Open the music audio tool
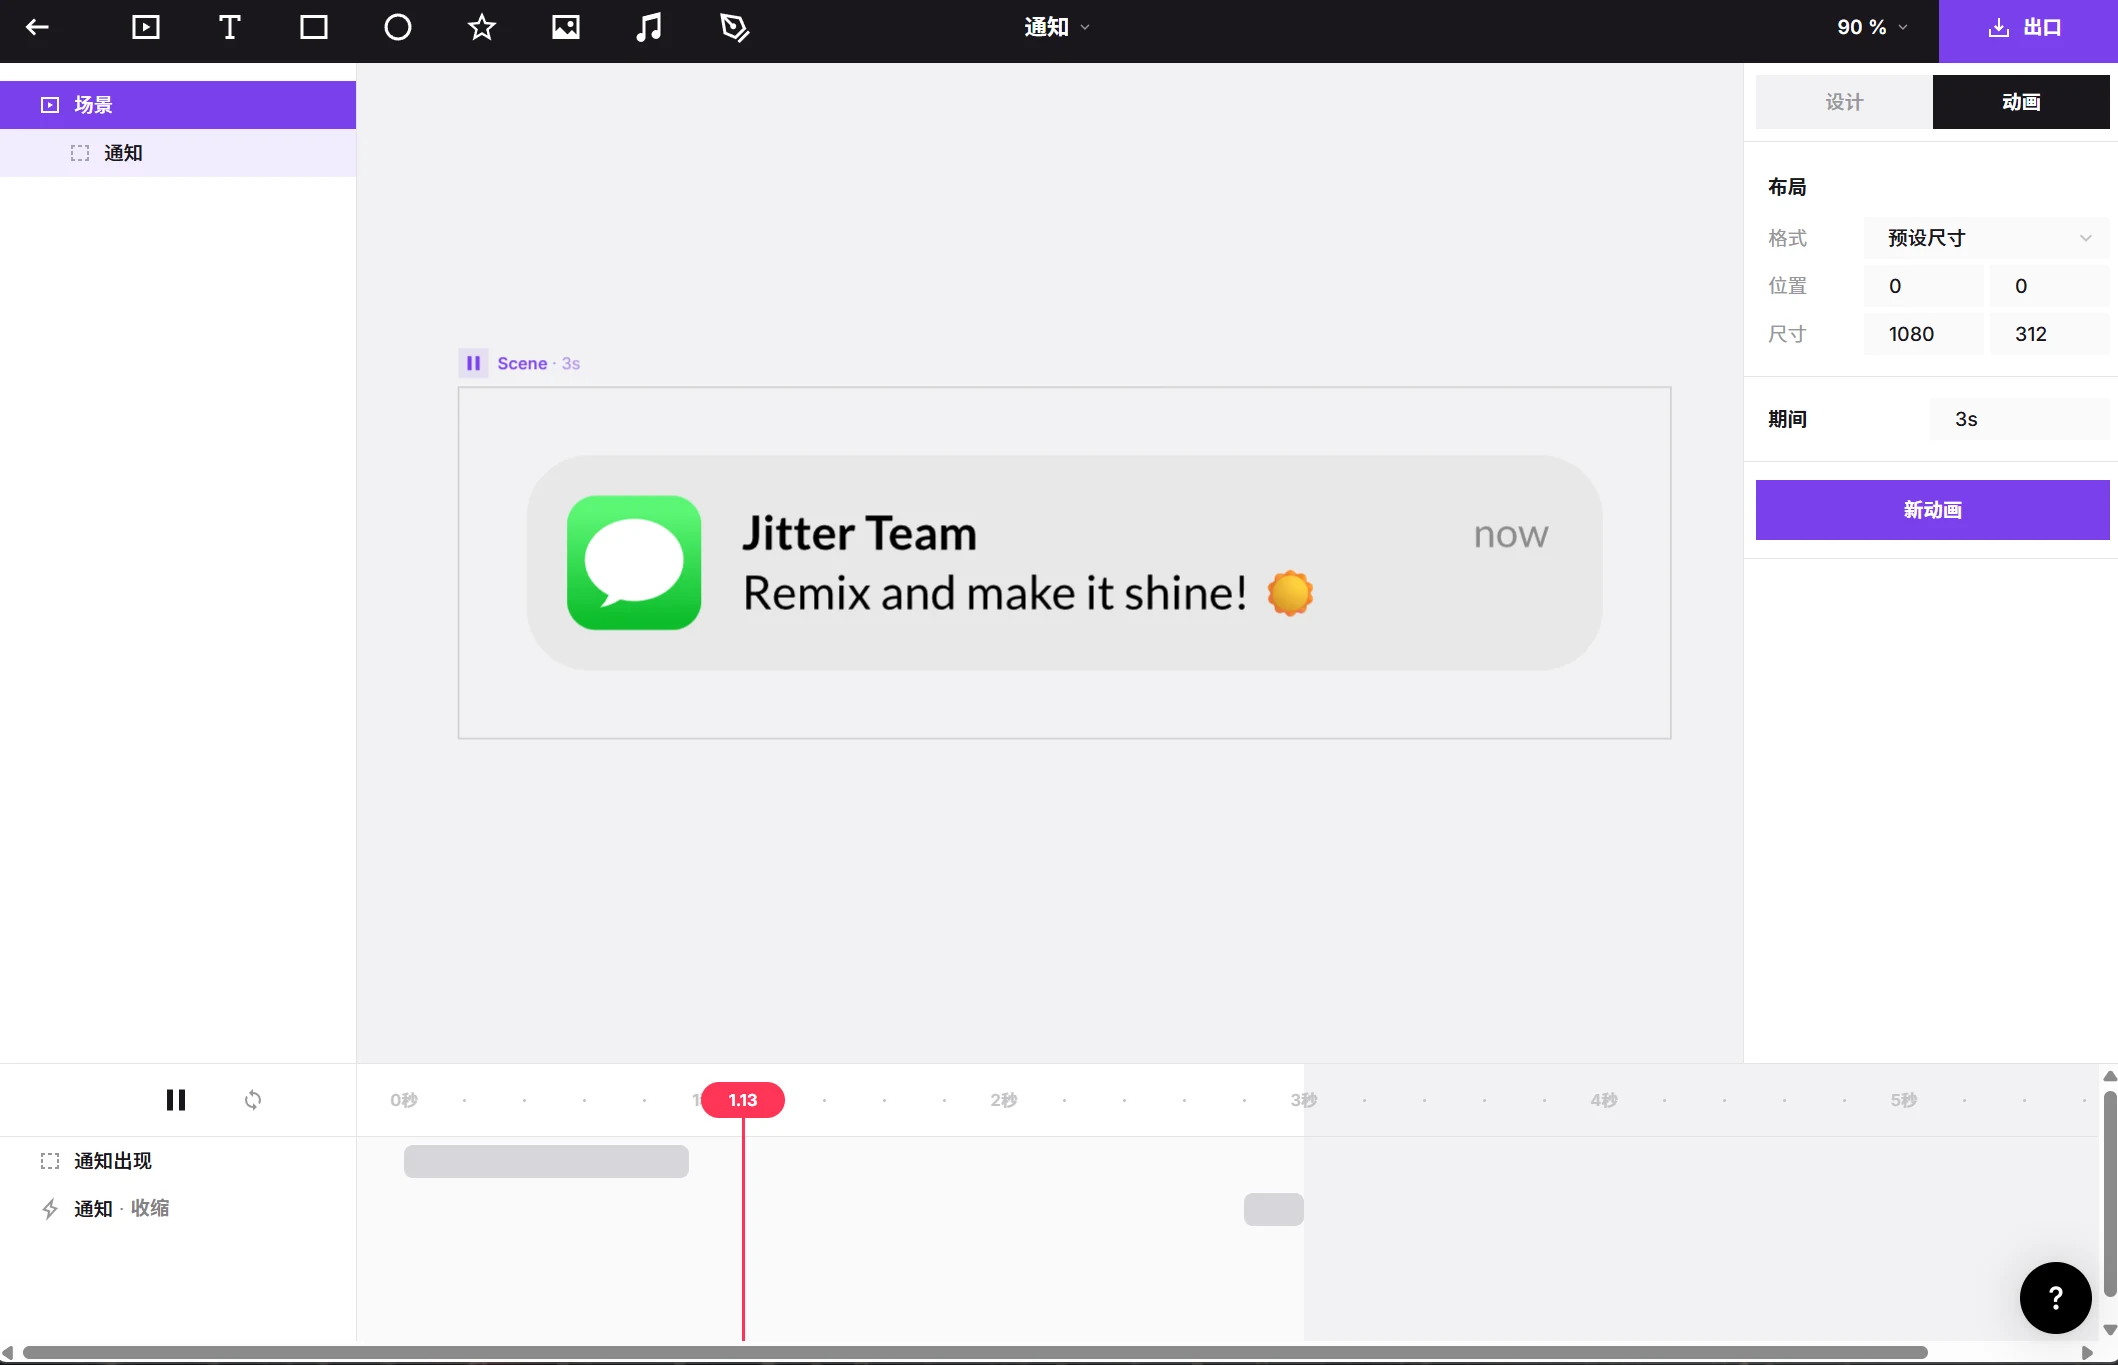The width and height of the screenshot is (2118, 1365). click(649, 27)
